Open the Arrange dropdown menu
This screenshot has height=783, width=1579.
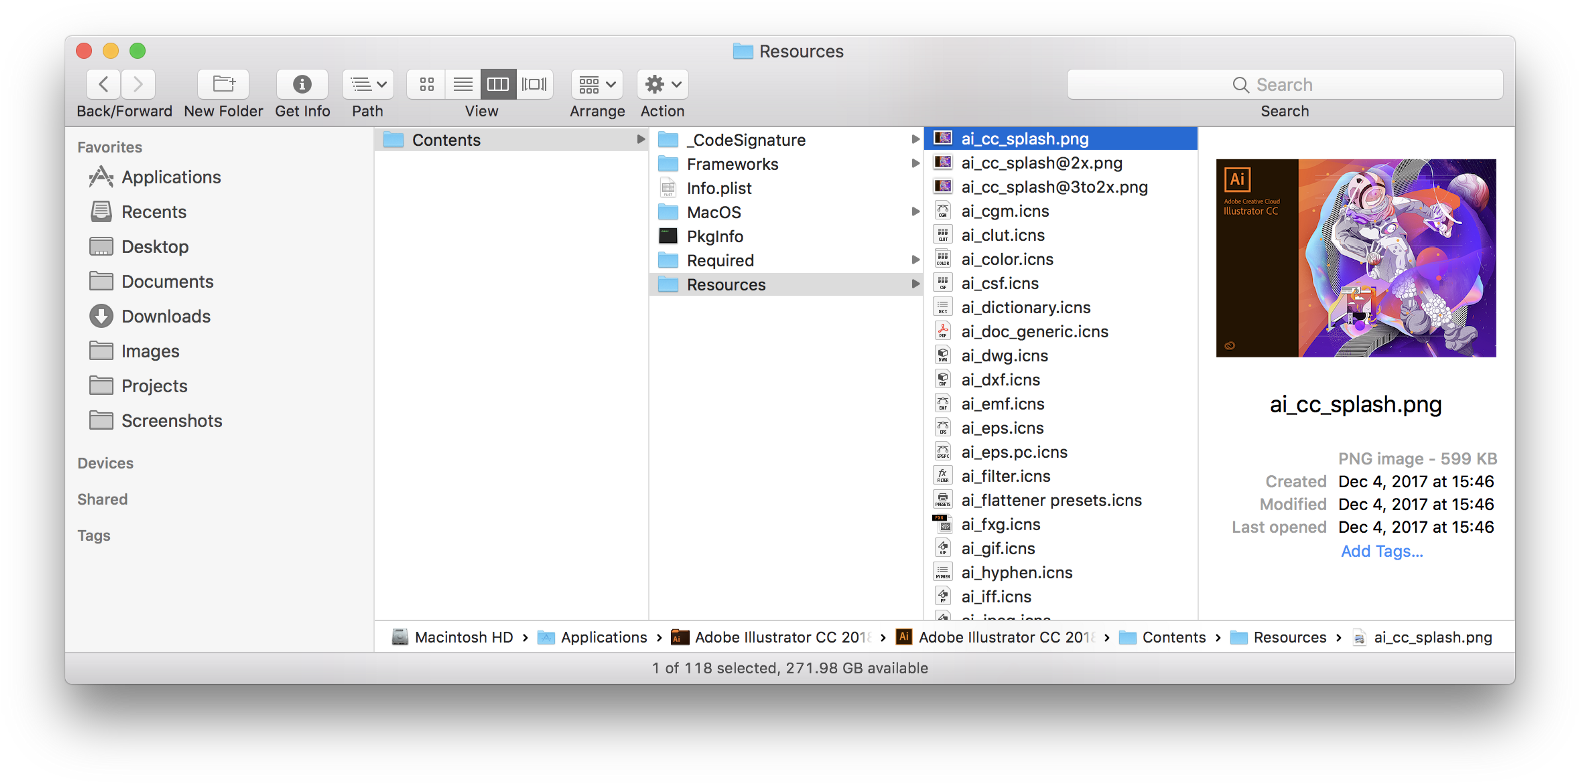tap(597, 85)
